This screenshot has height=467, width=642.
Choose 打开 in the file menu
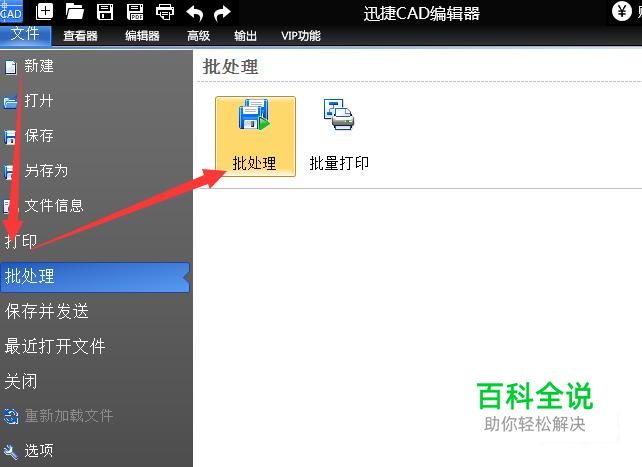coord(39,101)
